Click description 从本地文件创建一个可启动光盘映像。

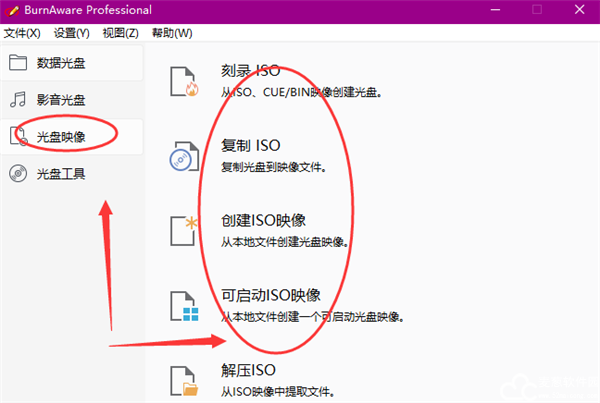(312, 317)
